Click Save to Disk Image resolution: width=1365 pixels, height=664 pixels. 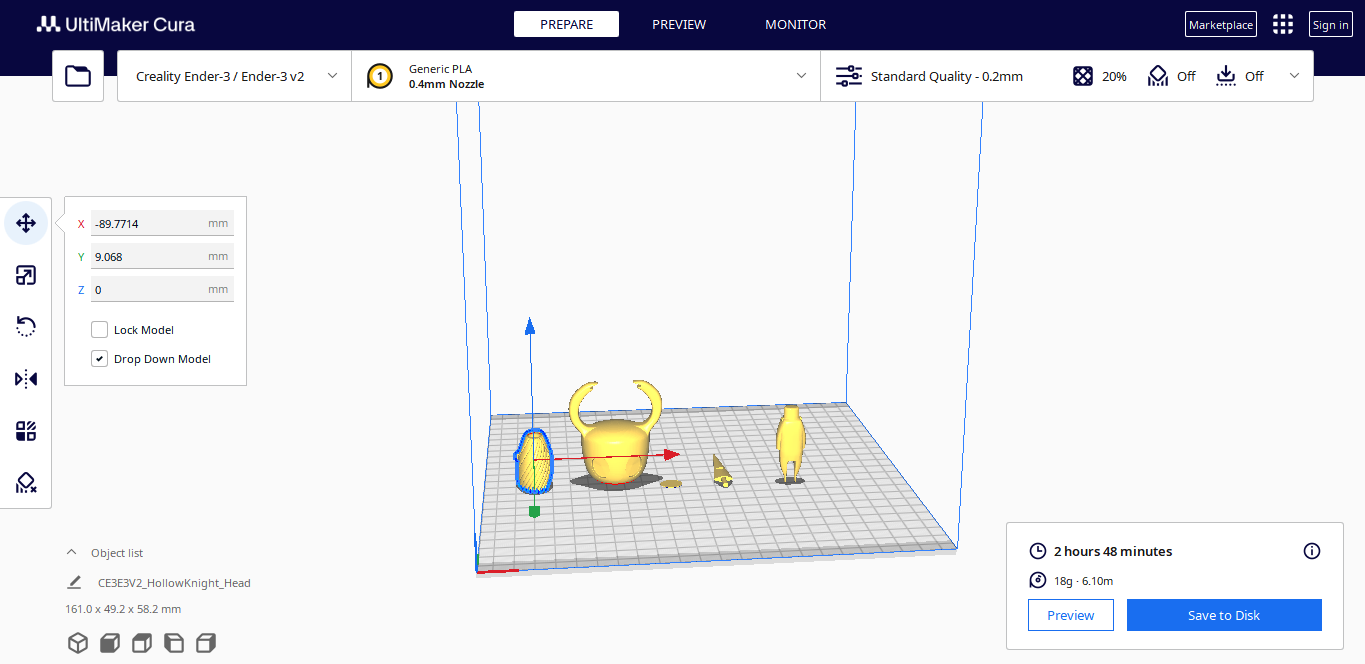[x=1224, y=615]
